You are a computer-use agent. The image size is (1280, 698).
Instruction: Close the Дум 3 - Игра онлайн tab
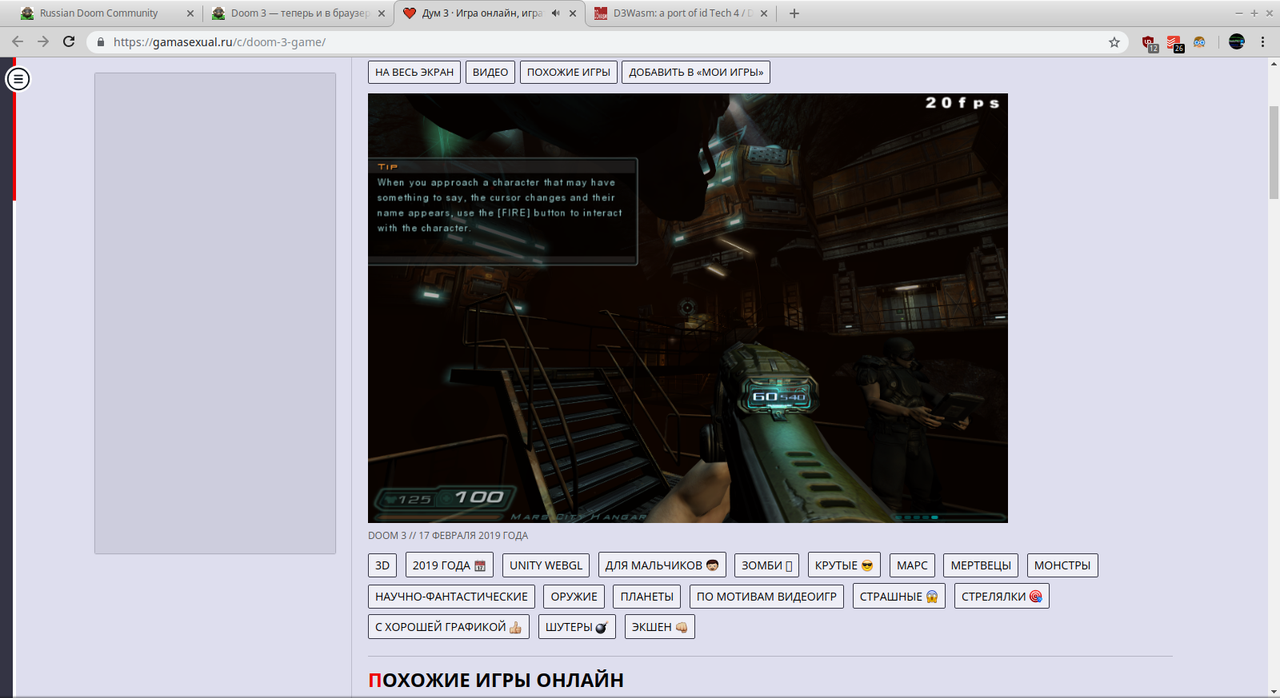[572, 14]
